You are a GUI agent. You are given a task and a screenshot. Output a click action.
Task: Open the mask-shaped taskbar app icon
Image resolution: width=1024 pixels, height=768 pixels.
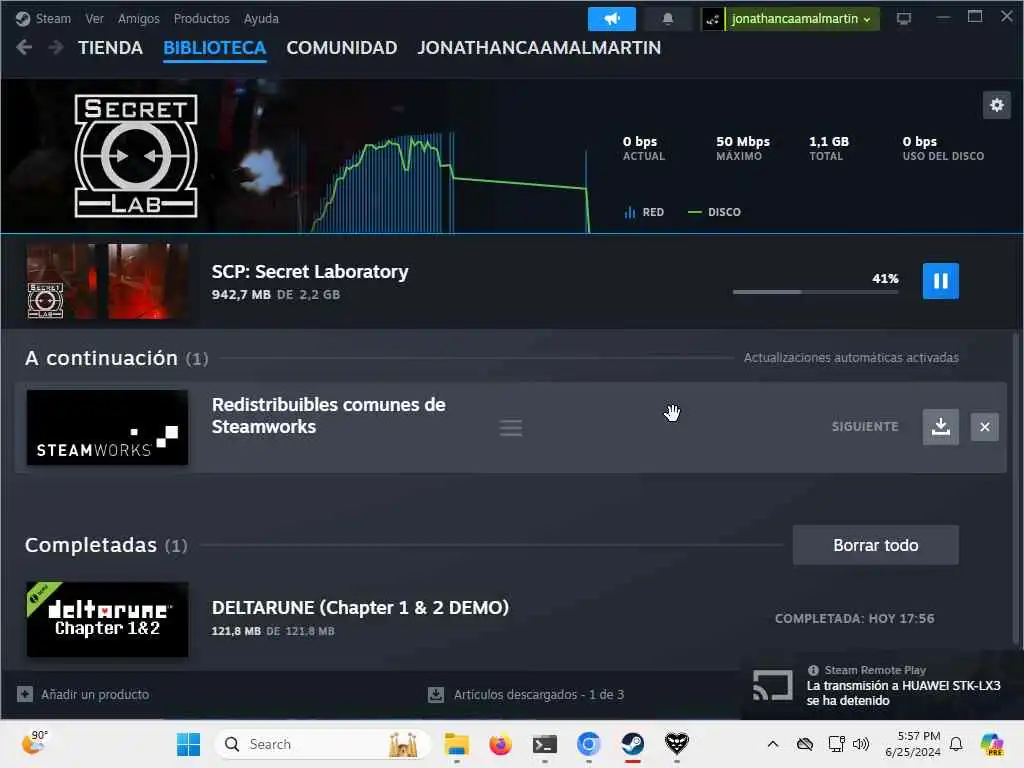tap(677, 744)
